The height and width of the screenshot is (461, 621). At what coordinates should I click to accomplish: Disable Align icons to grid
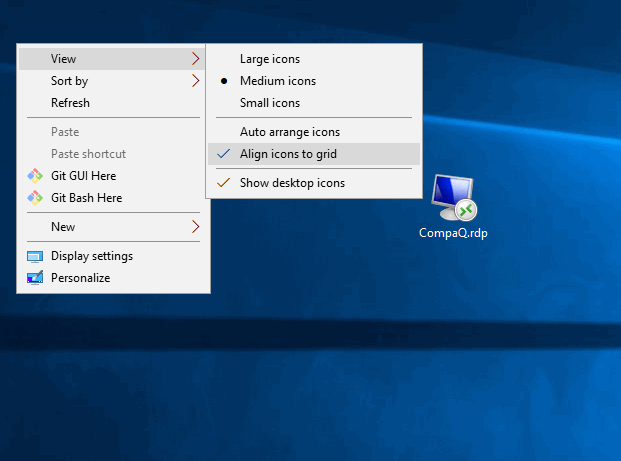pos(288,154)
